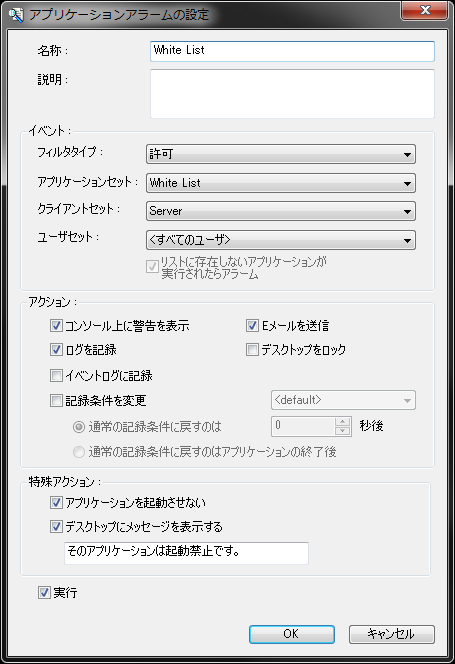Open the フィルタタイプ dropdown showing 許可

280,154
